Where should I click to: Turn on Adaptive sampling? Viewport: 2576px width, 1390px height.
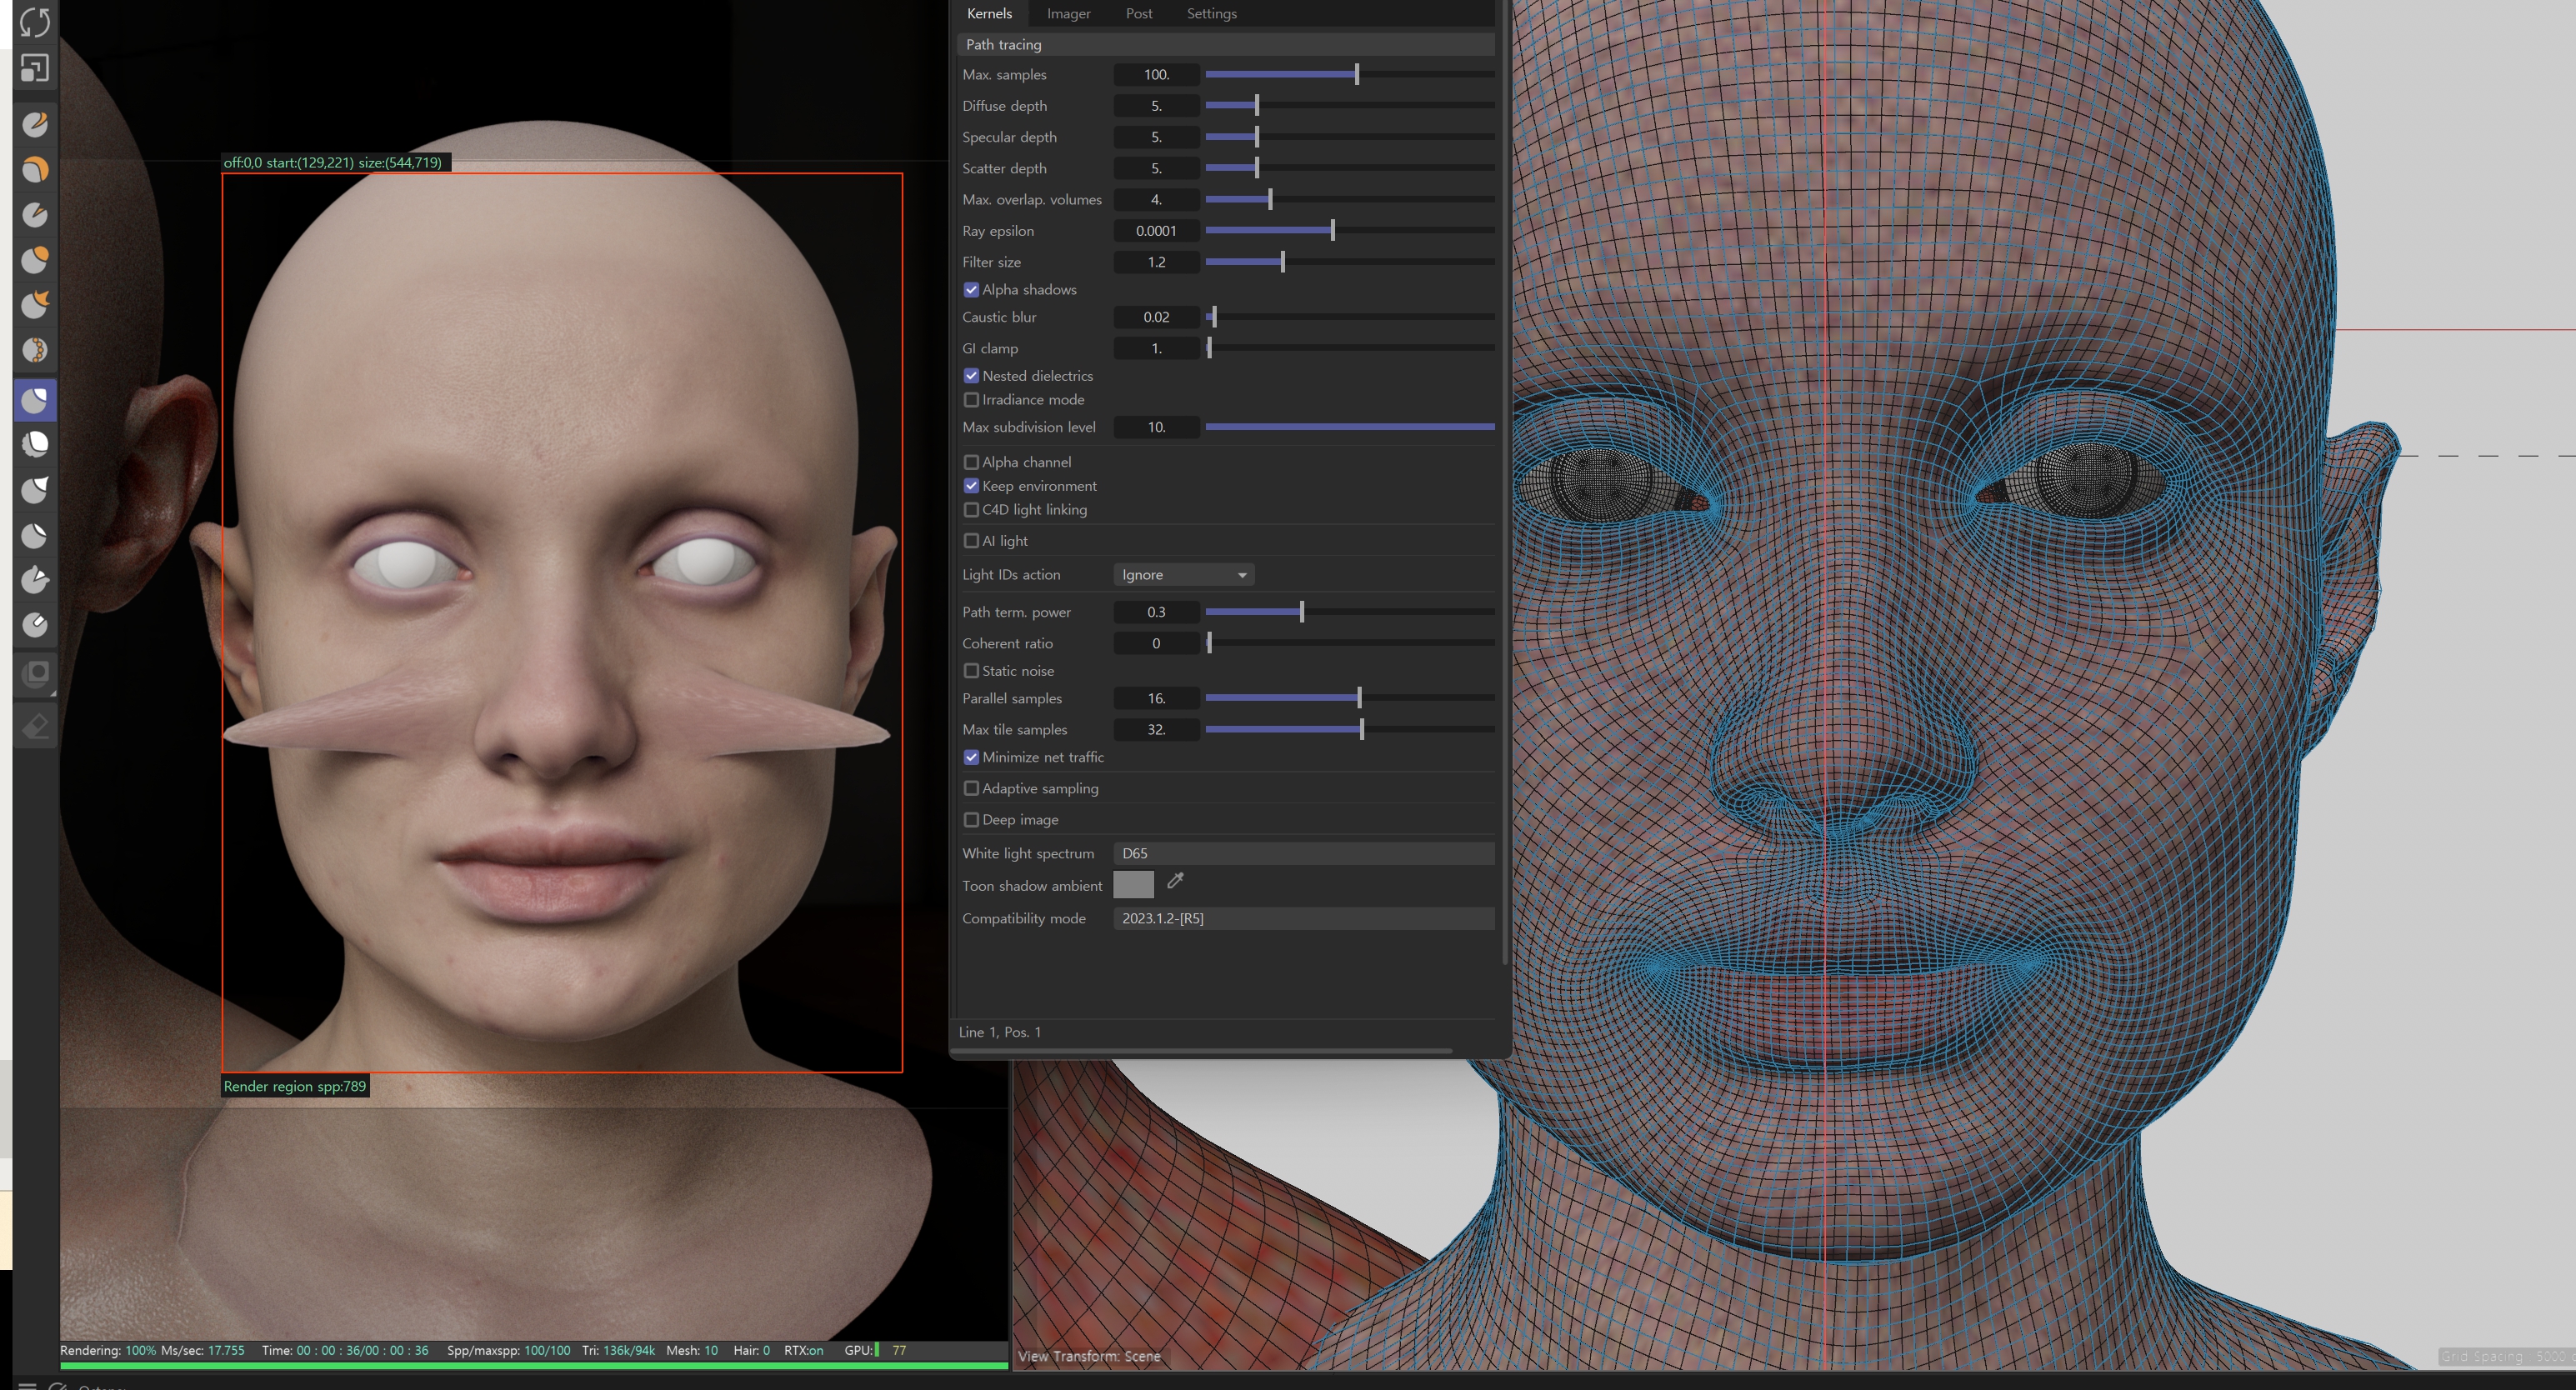point(971,788)
